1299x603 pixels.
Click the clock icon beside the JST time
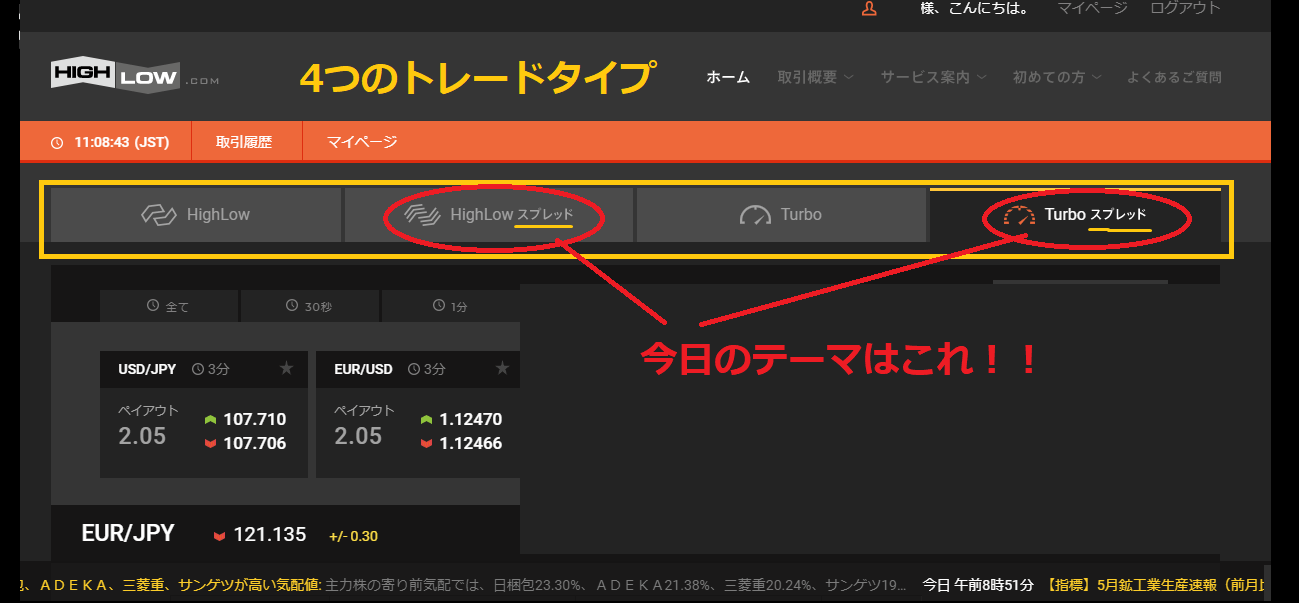(57, 143)
